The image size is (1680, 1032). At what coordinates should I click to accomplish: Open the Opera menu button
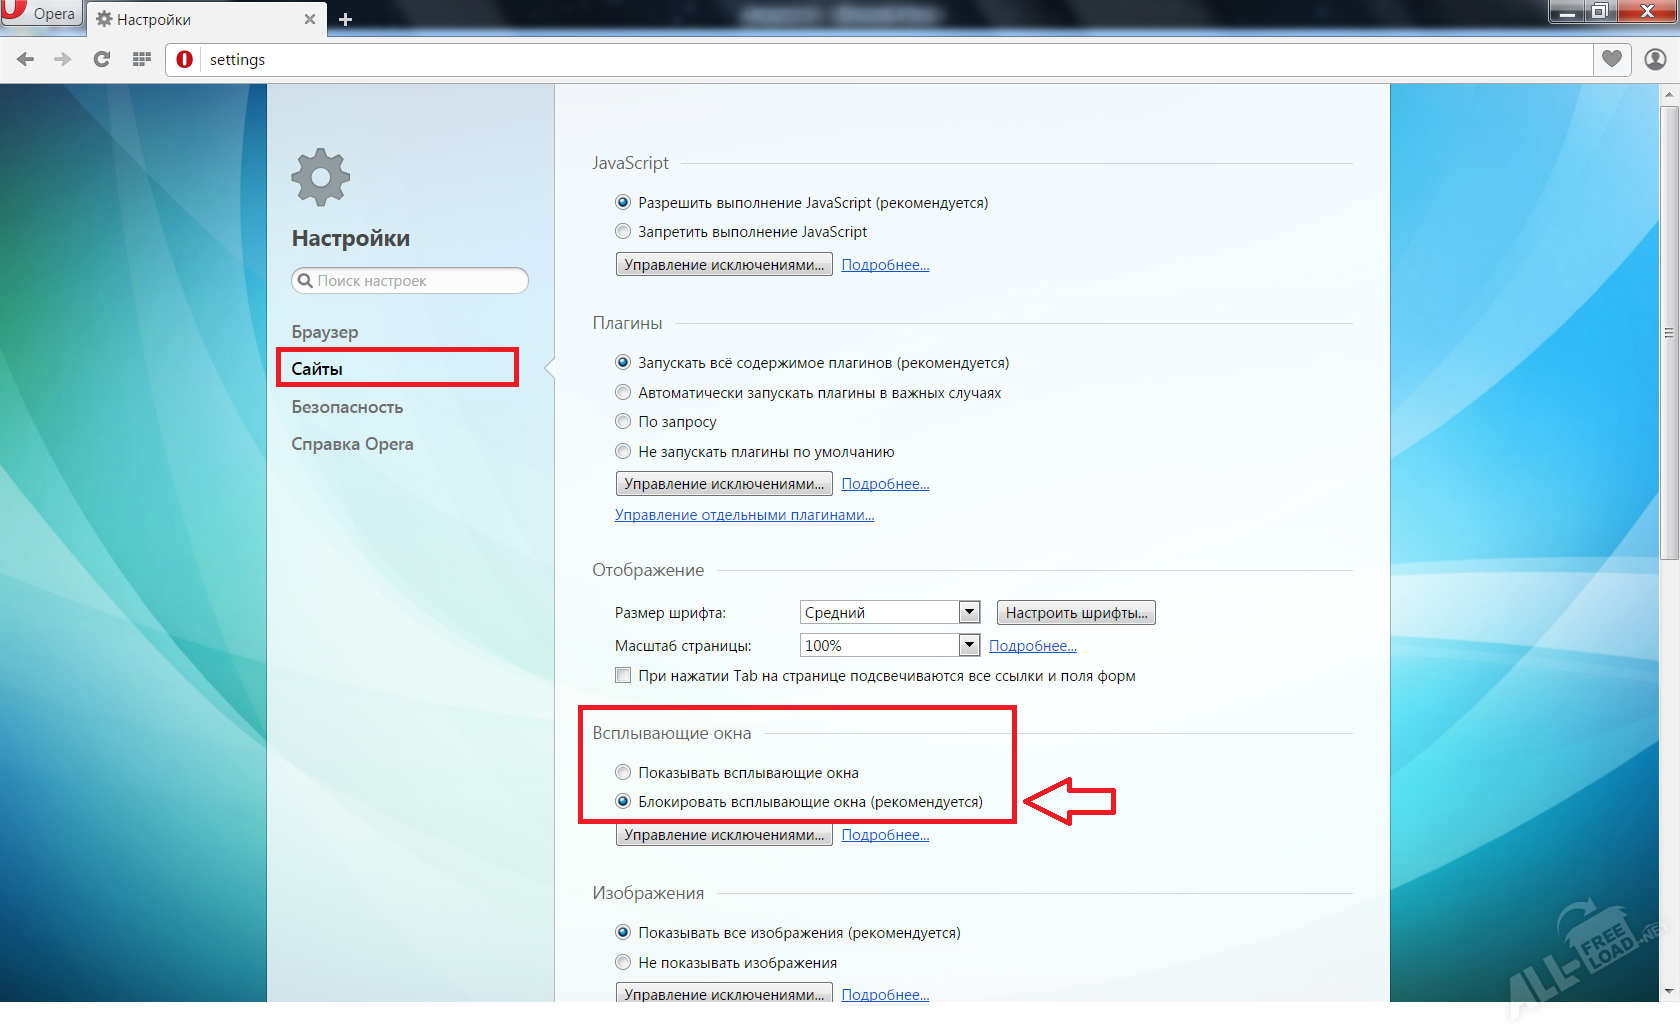(40, 13)
